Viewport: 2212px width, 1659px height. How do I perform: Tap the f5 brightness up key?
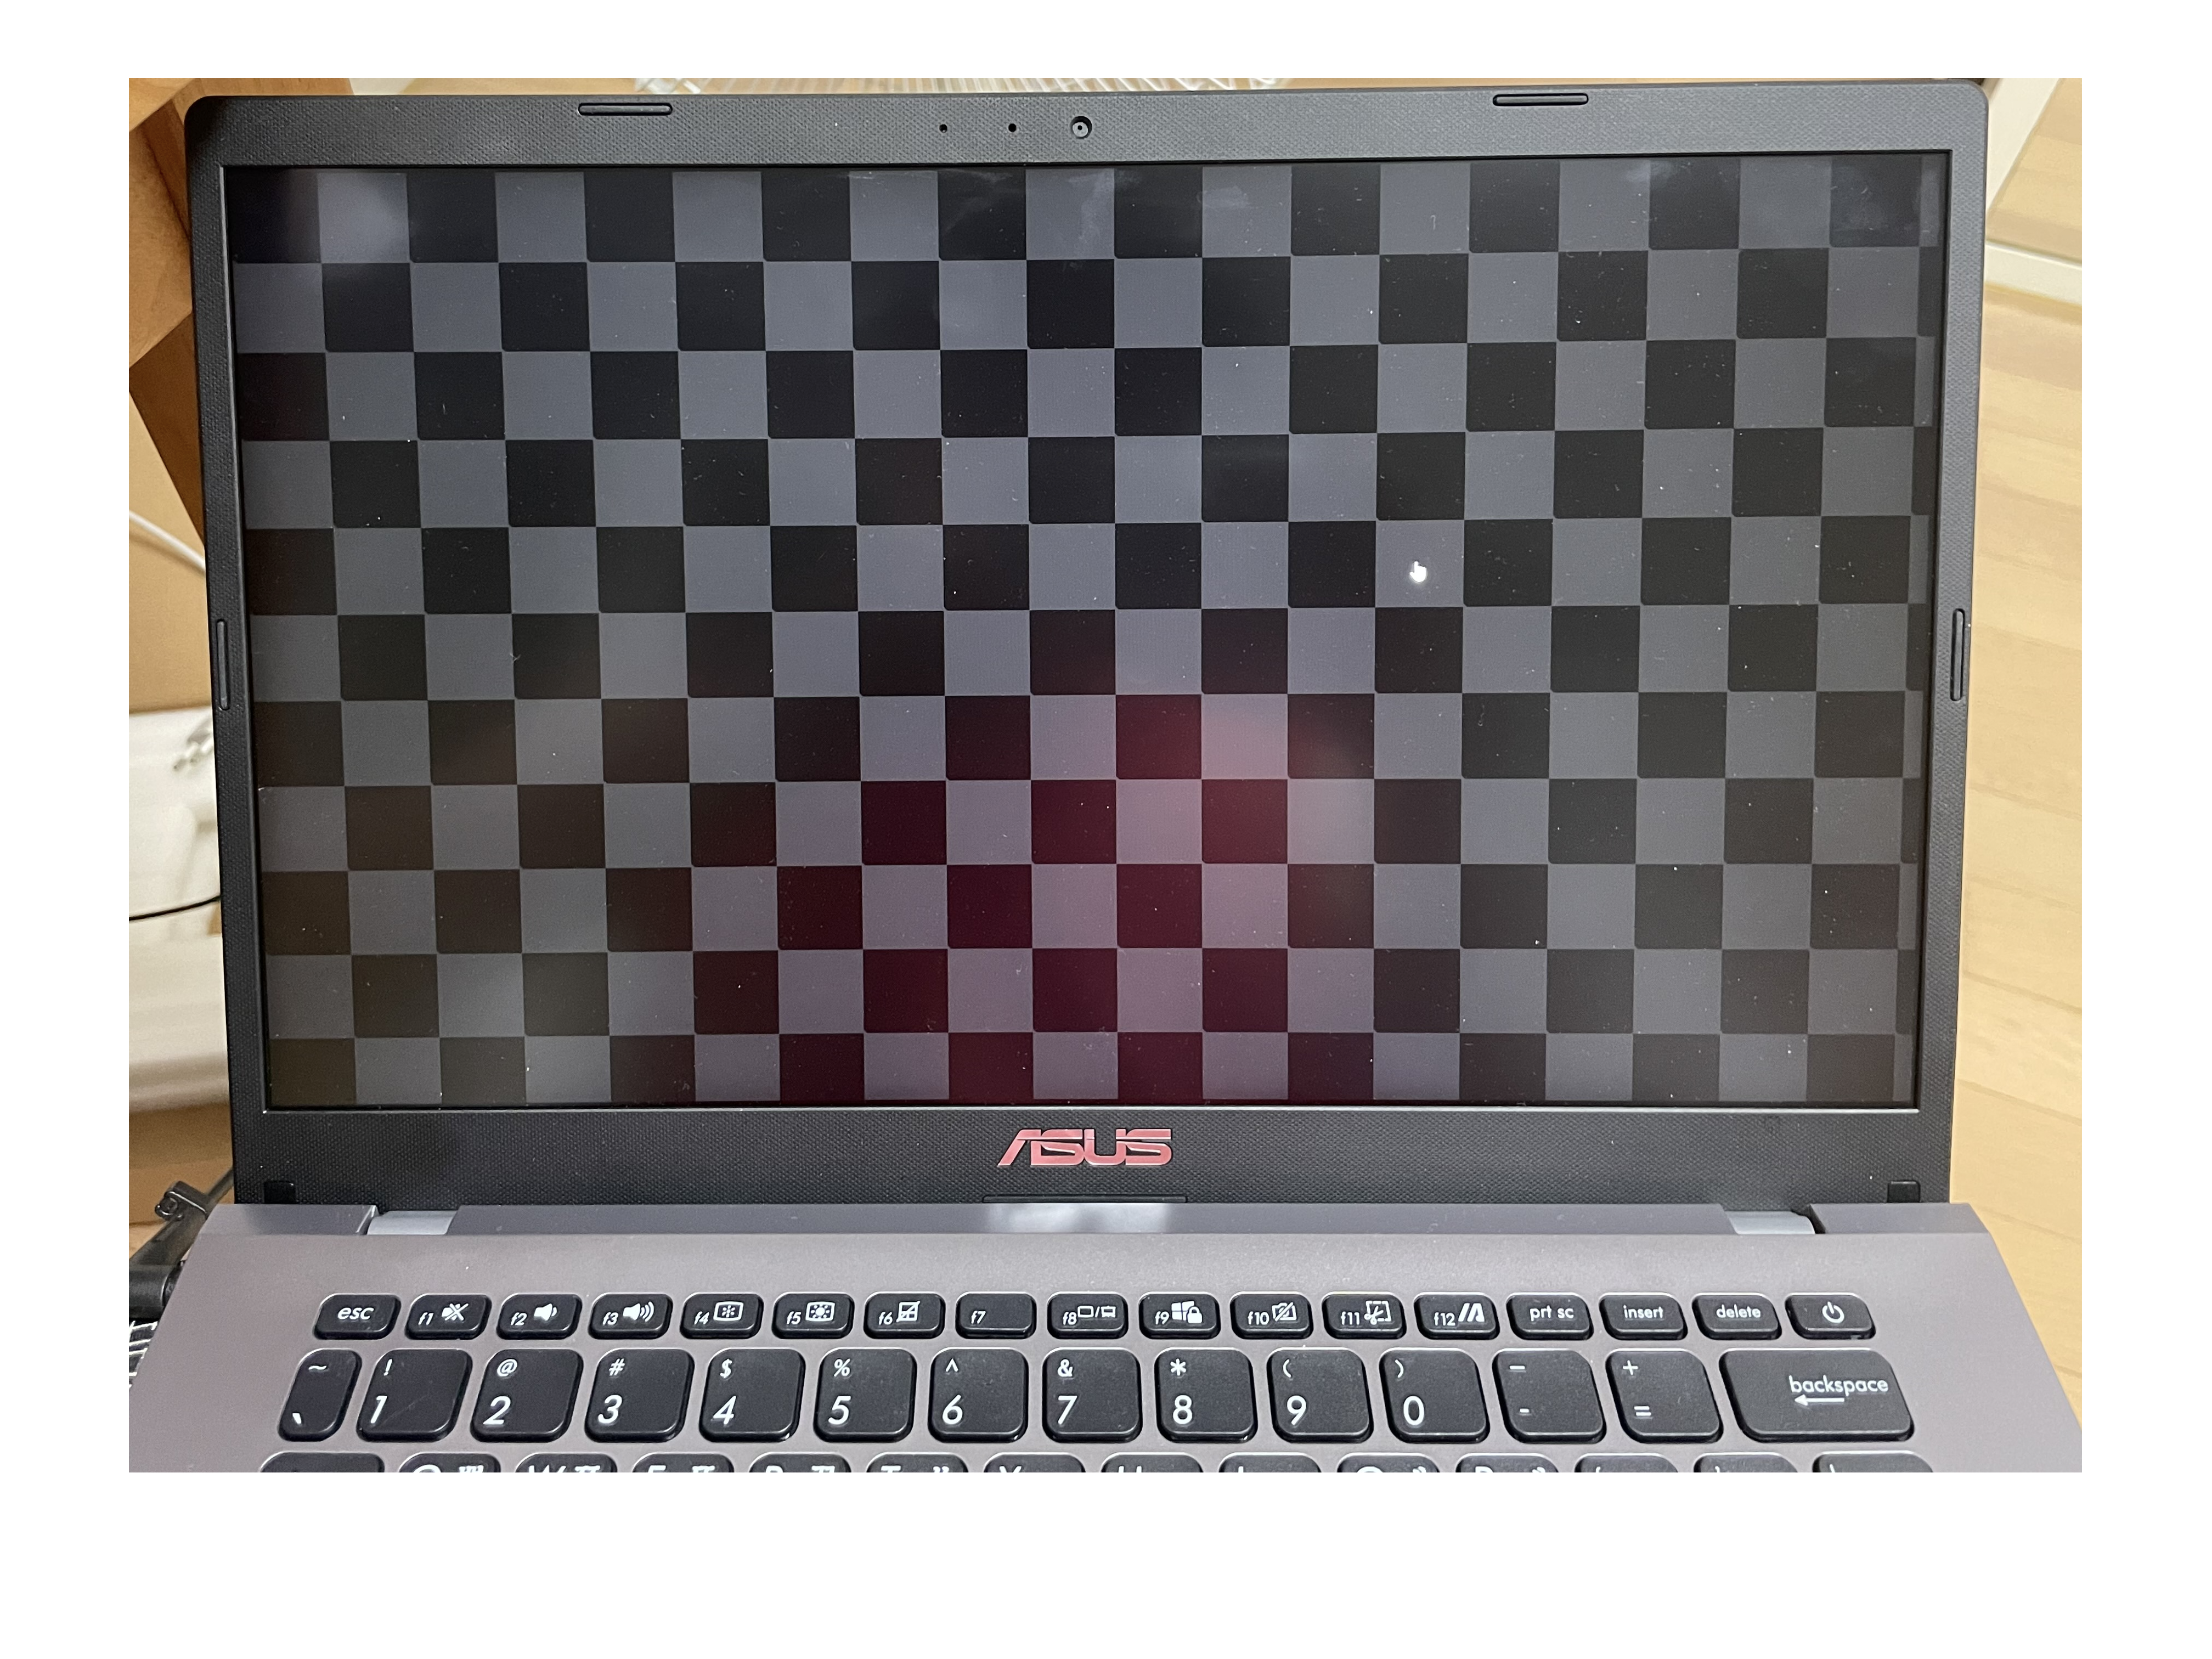tap(812, 1315)
